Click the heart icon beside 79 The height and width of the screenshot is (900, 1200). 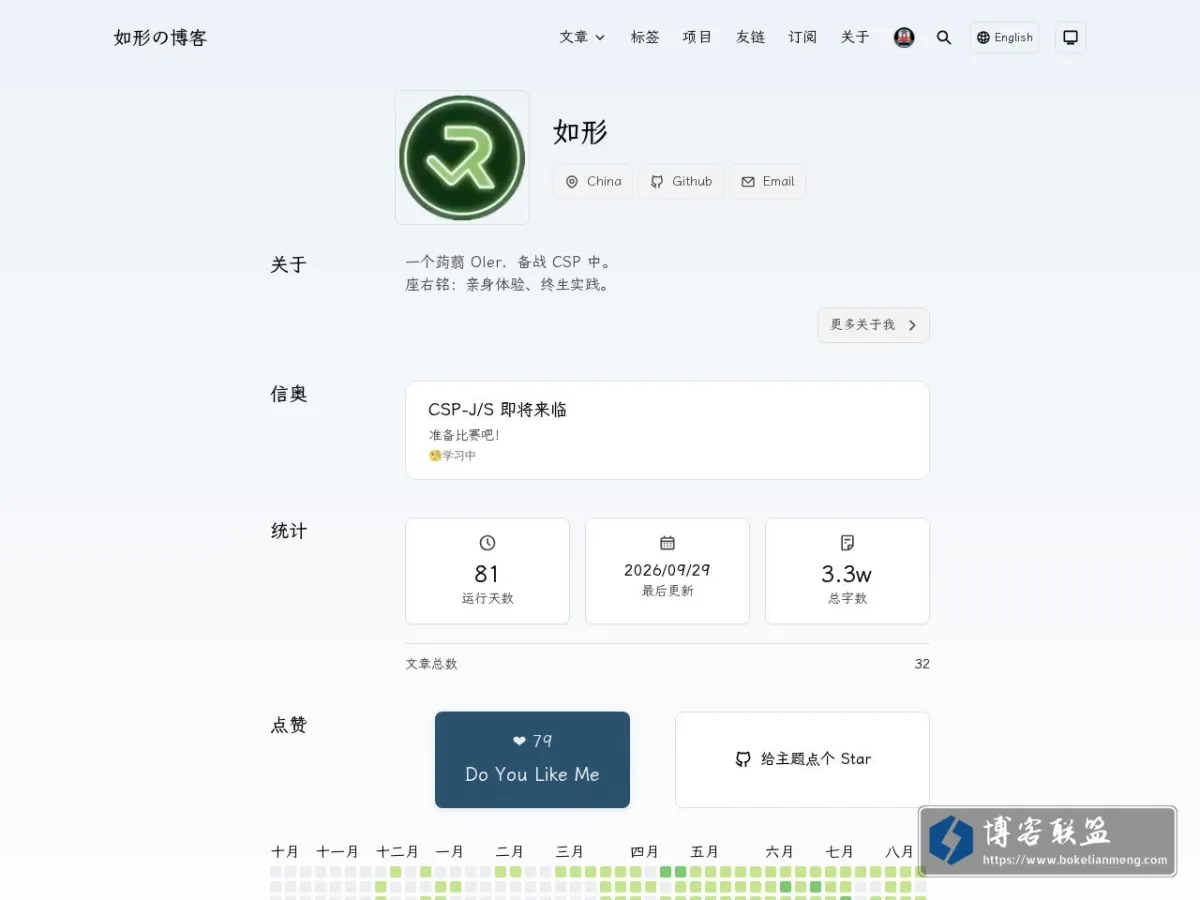[519, 741]
